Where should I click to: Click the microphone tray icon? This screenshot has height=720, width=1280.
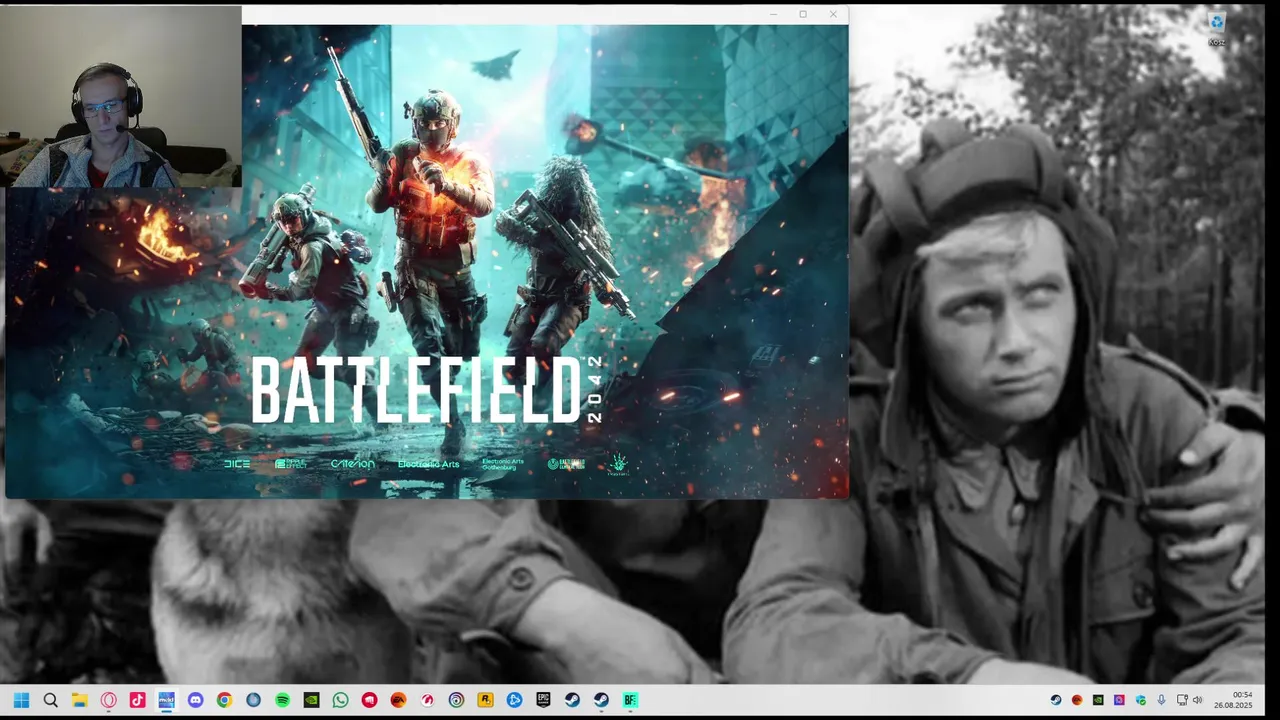[1161, 700]
